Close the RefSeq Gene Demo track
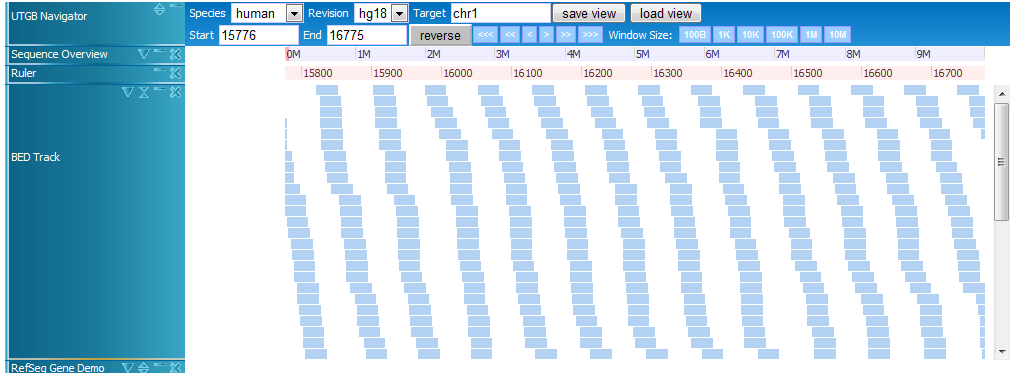The image size is (1020, 373). pyautogui.click(x=175, y=368)
